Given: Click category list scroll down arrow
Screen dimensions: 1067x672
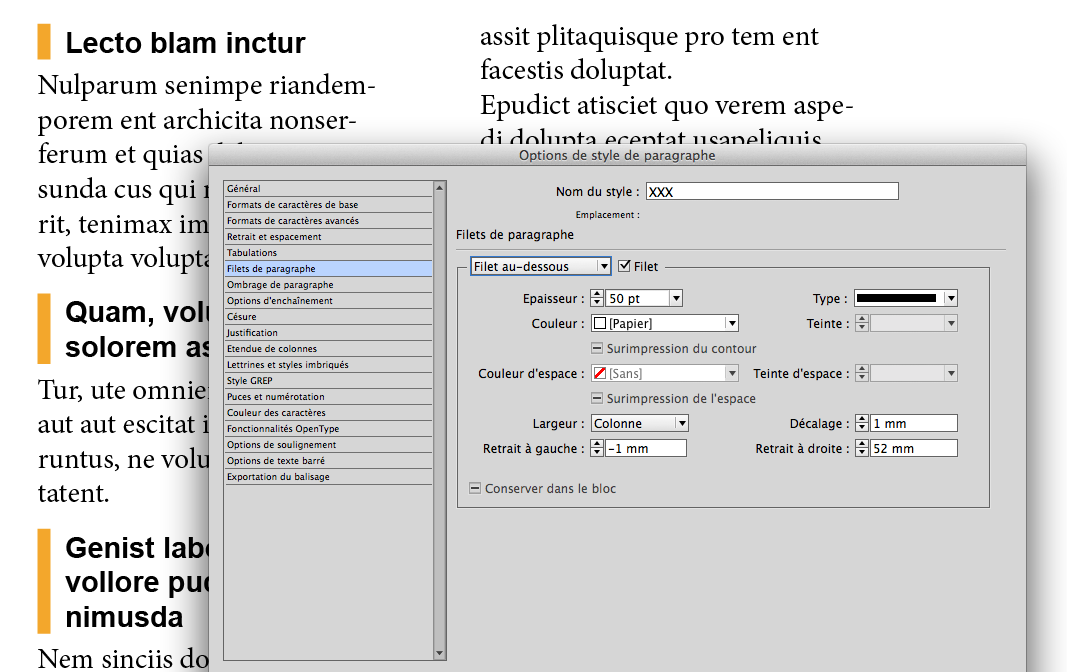Looking at the screenshot, I should click(x=440, y=654).
